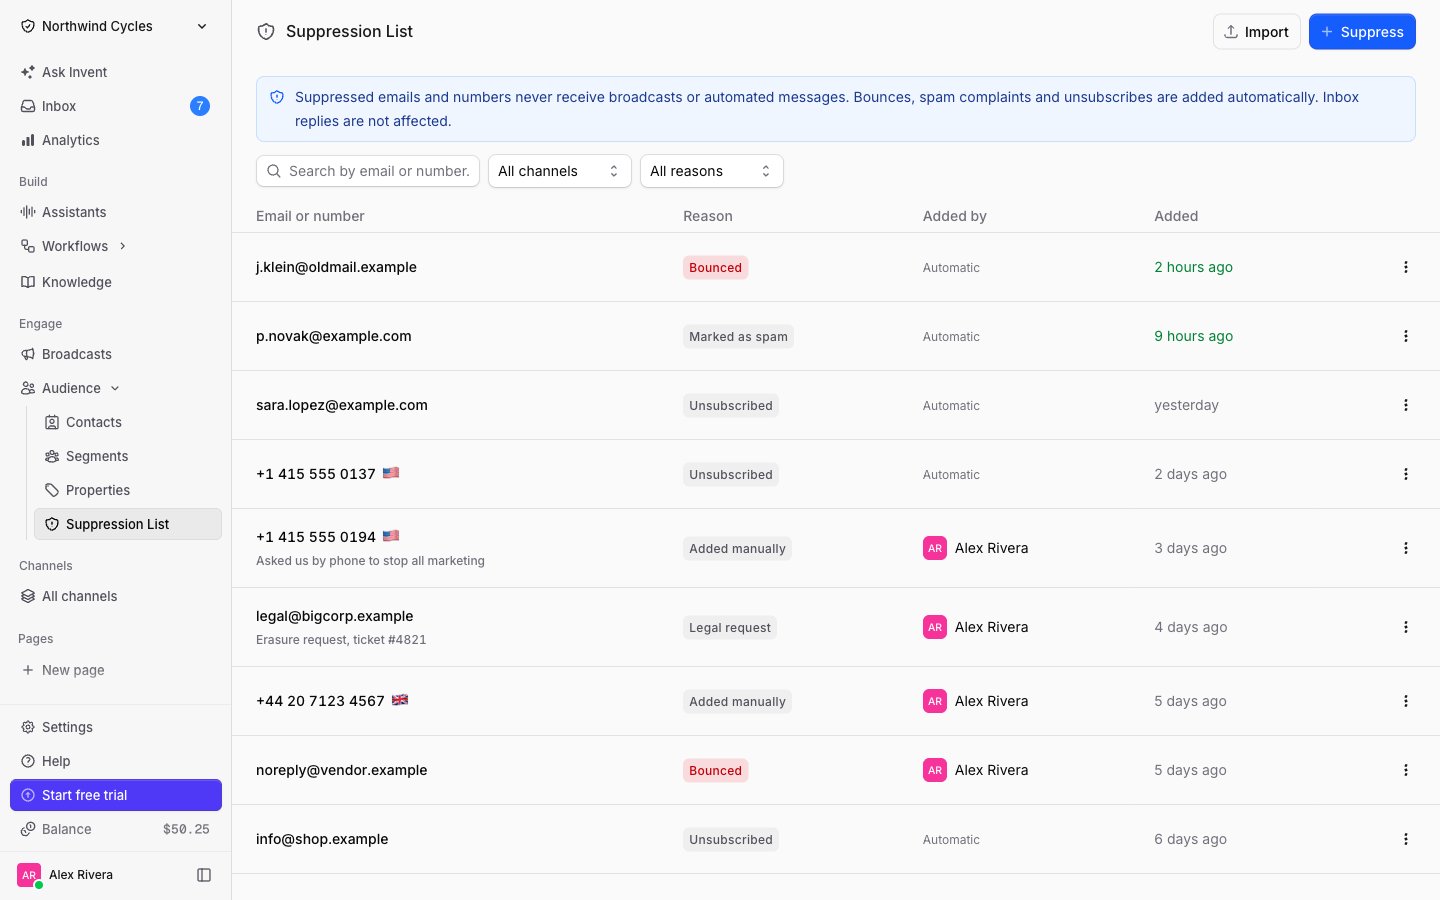Go to Analytics page
1440x900 pixels.
116,140
